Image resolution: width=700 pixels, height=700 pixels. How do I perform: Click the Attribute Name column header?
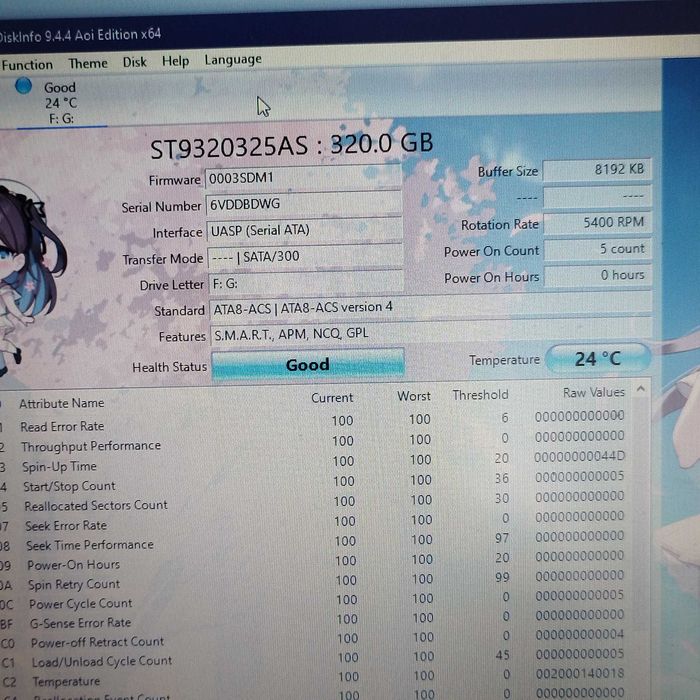[62, 403]
